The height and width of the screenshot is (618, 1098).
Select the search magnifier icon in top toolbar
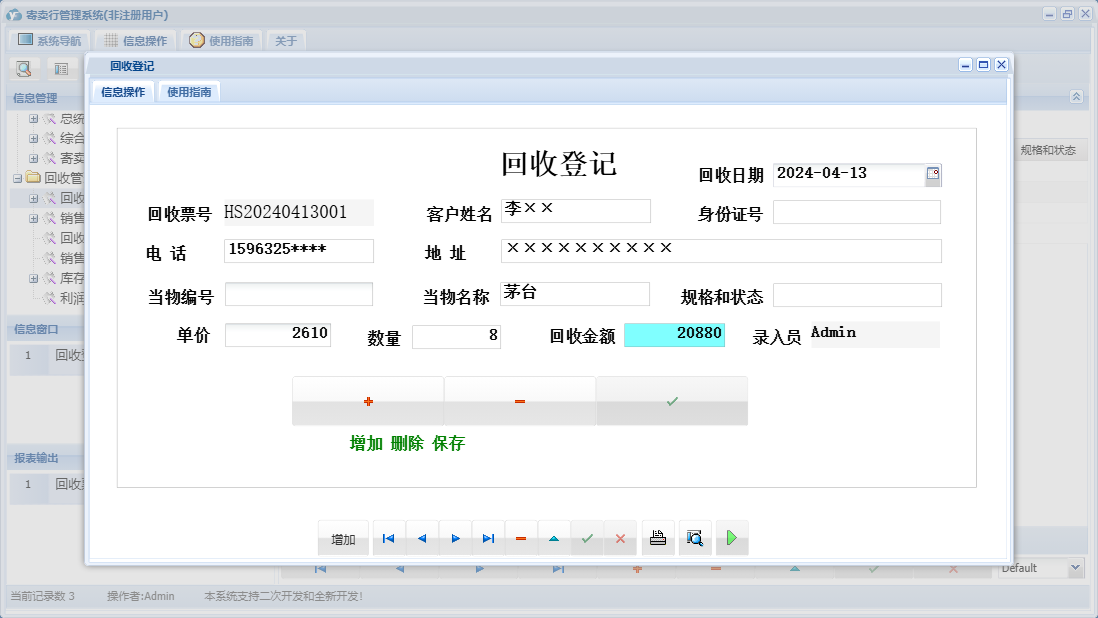[x=24, y=67]
